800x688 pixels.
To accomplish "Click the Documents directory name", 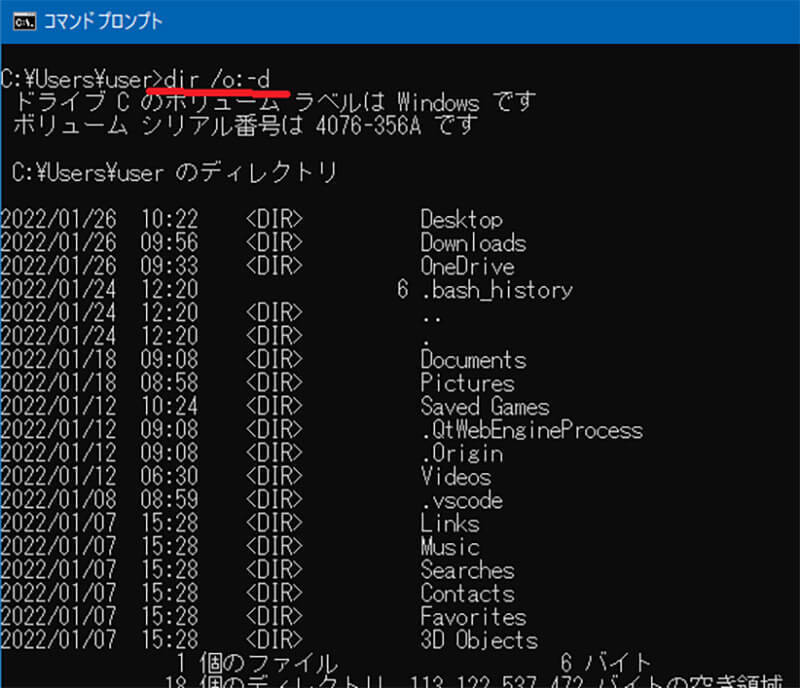I will tap(472, 360).
